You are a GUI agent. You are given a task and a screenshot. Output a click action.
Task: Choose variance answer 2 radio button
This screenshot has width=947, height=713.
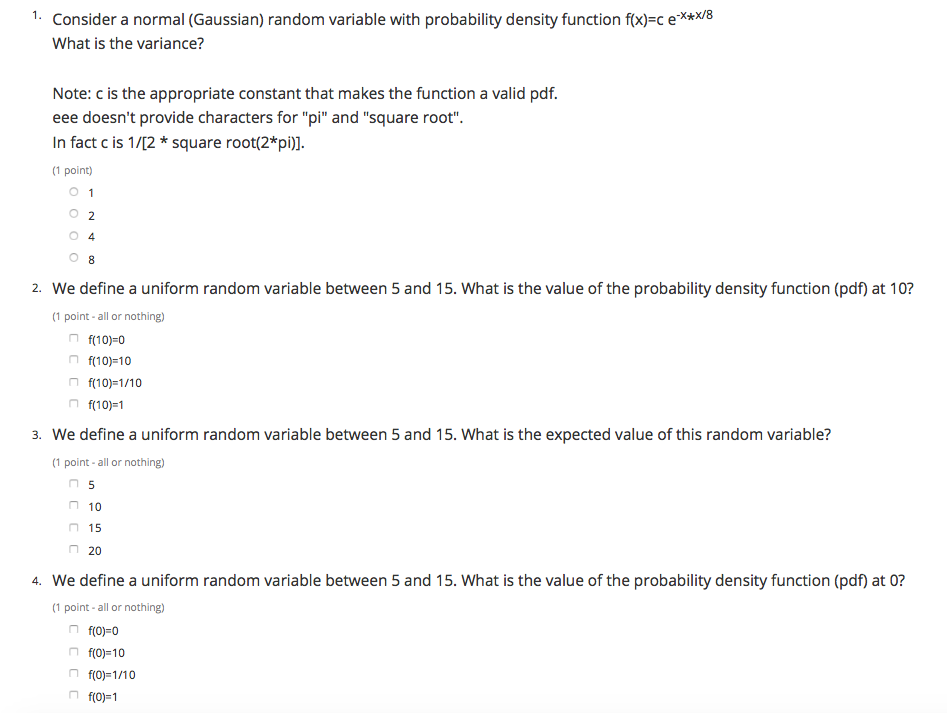(x=74, y=214)
